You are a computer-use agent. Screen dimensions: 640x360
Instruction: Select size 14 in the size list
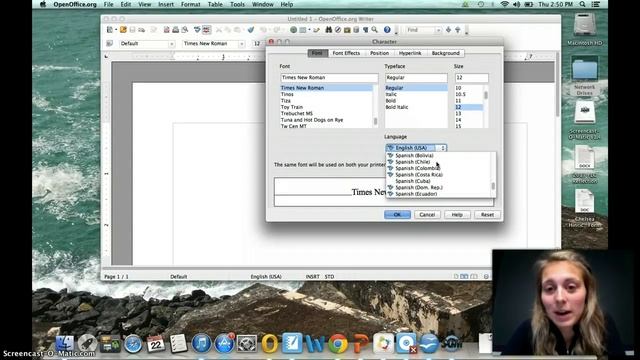click(469, 120)
